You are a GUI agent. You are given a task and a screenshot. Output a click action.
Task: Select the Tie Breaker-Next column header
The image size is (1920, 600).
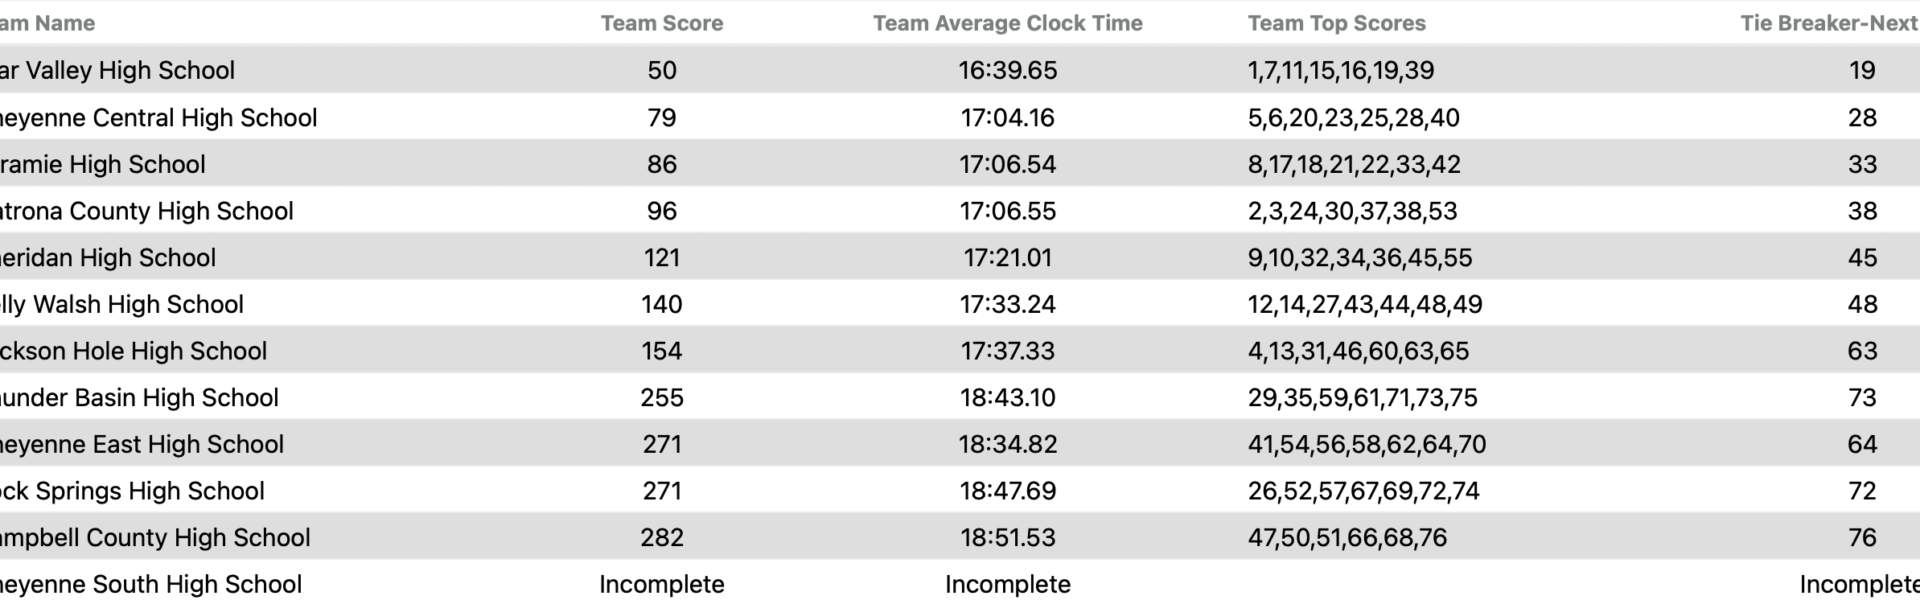1828,23
